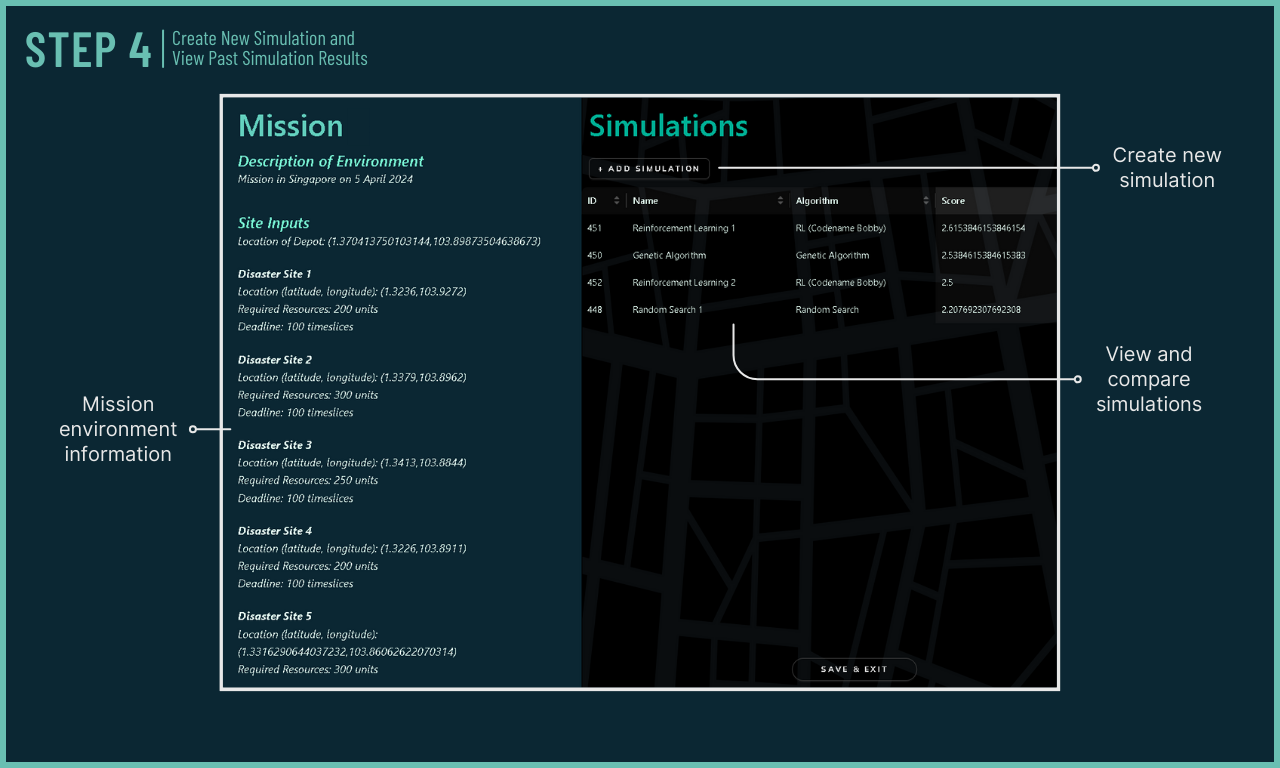
Task: Select score 2.207692307692308
Action: [x=981, y=309]
